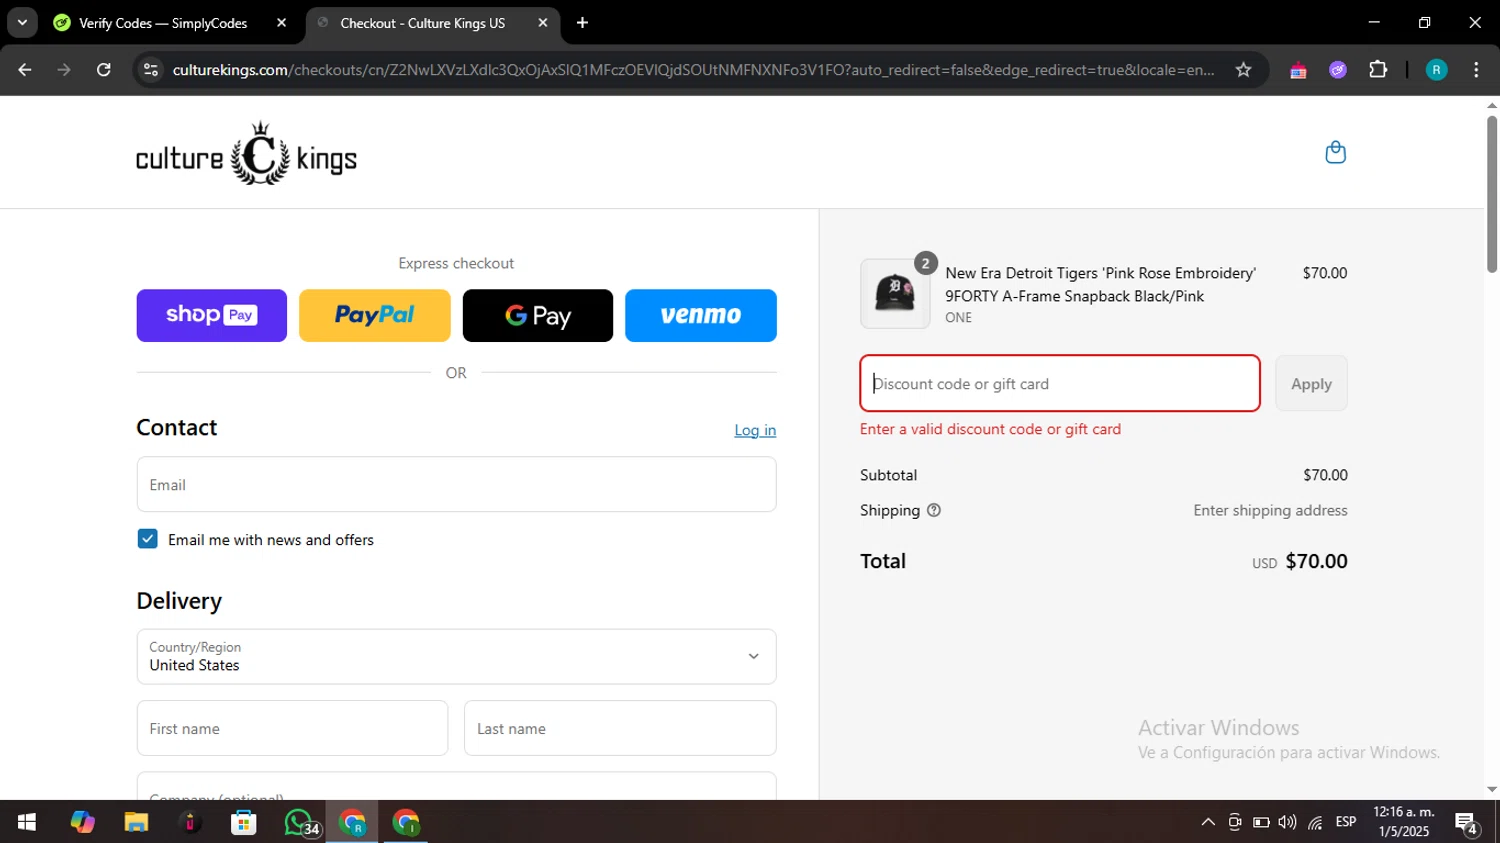Open WhatsApp from the taskbar

(300, 822)
